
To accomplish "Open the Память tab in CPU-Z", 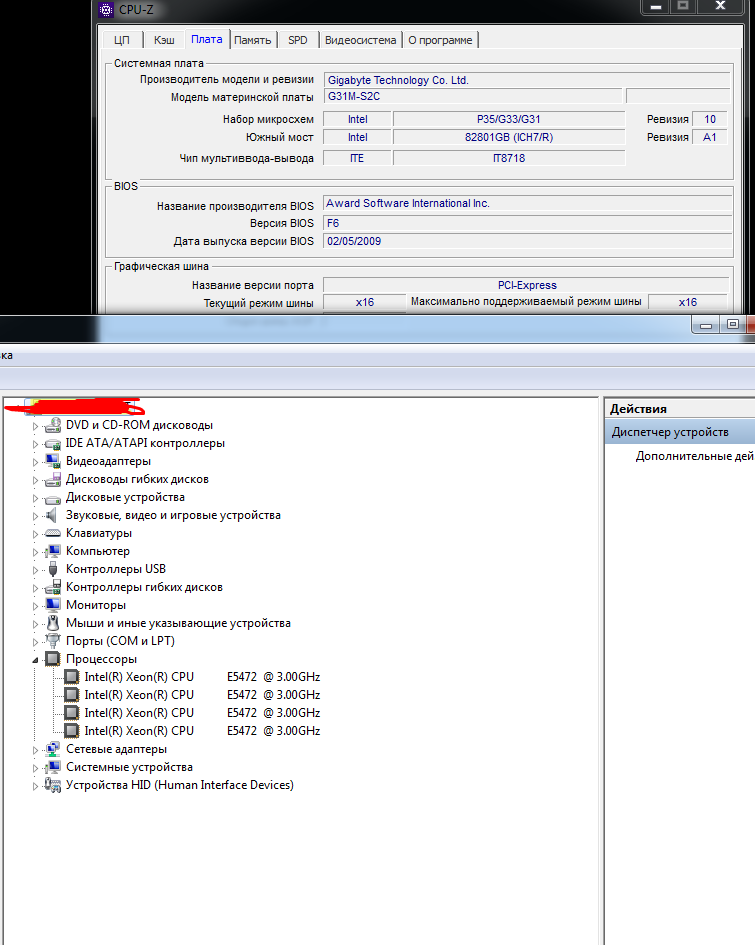I will tap(252, 40).
